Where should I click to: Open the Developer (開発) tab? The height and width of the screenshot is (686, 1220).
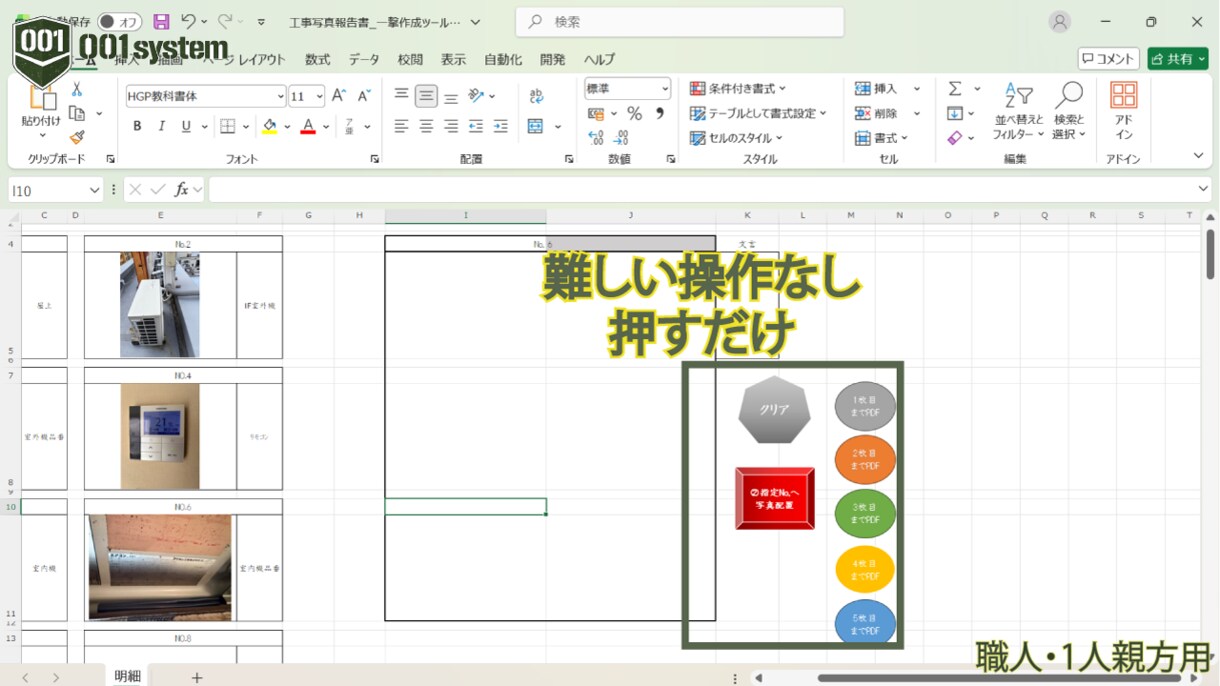click(x=552, y=60)
